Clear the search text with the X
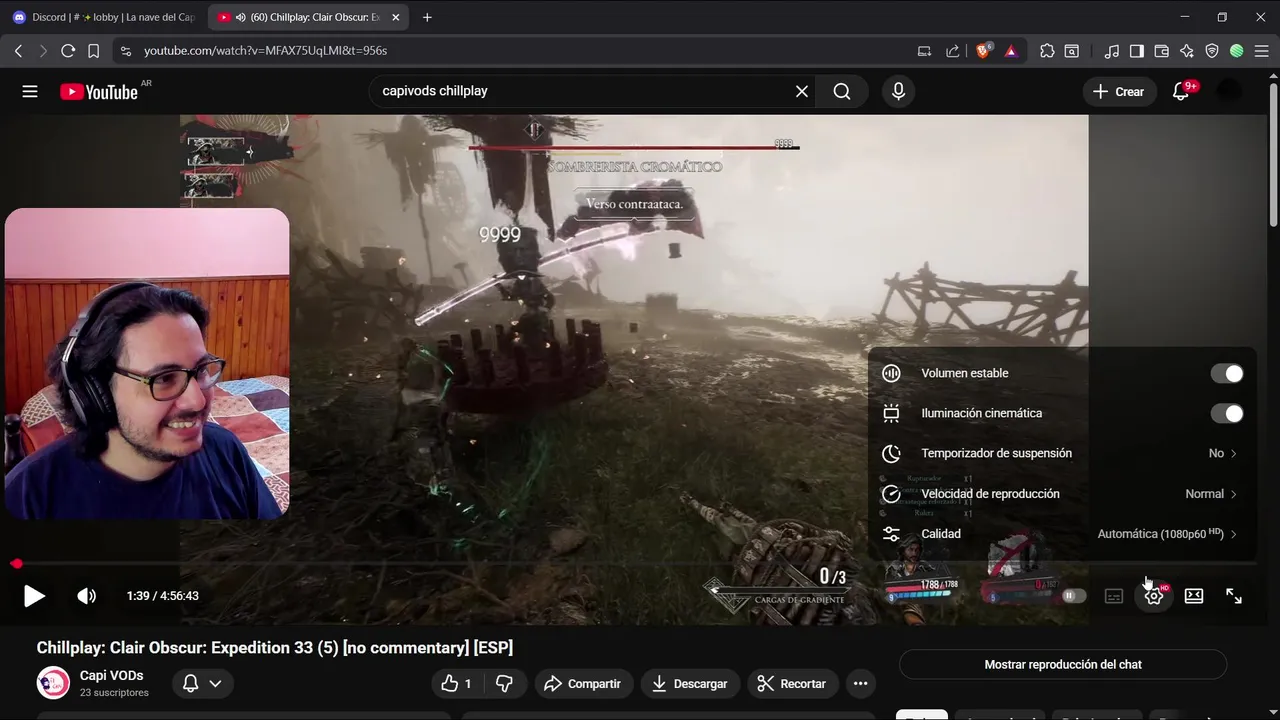Viewport: 1280px width, 720px height. [x=802, y=91]
